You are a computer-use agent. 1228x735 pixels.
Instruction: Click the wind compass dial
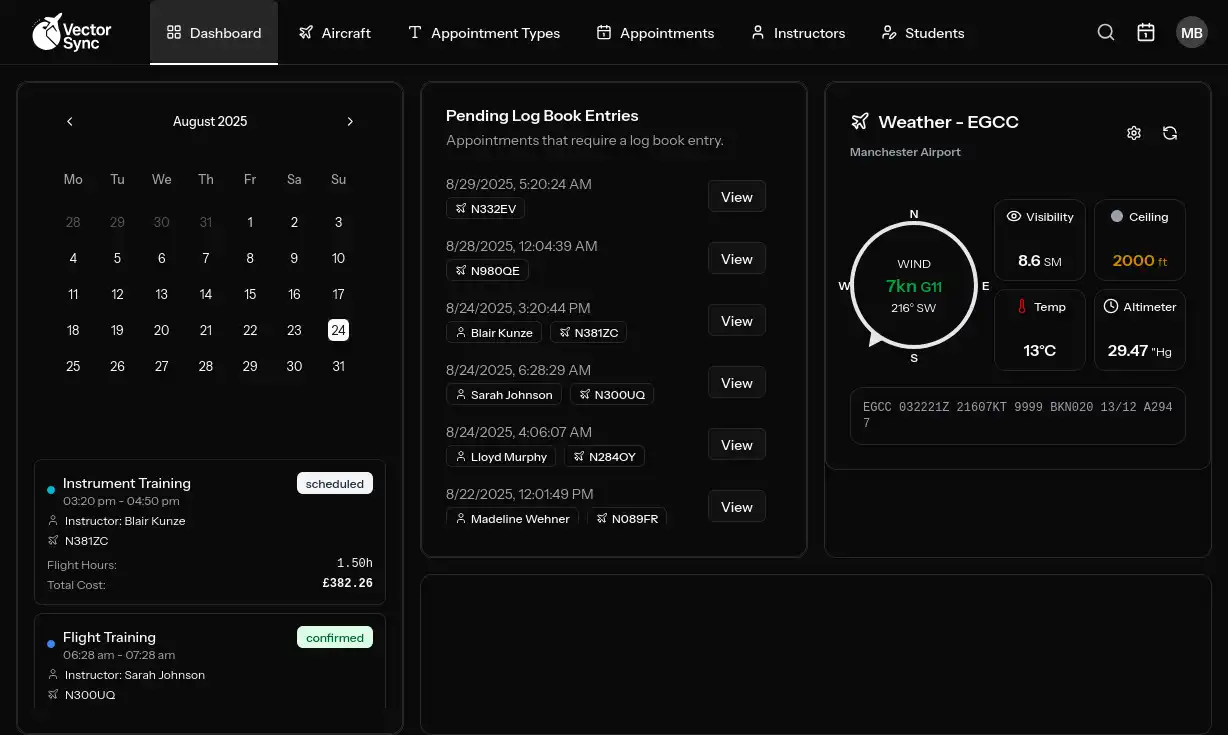click(x=913, y=285)
